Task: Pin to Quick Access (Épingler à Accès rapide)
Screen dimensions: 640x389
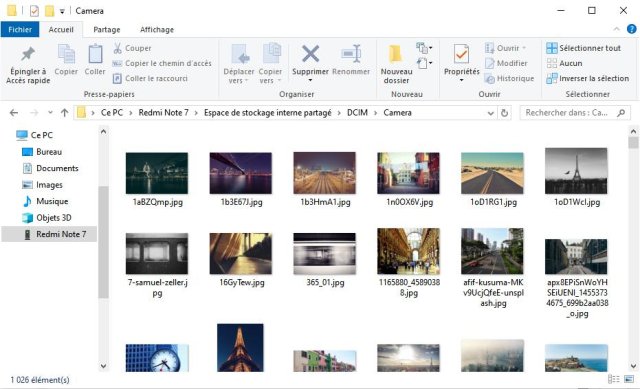Action: click(28, 64)
